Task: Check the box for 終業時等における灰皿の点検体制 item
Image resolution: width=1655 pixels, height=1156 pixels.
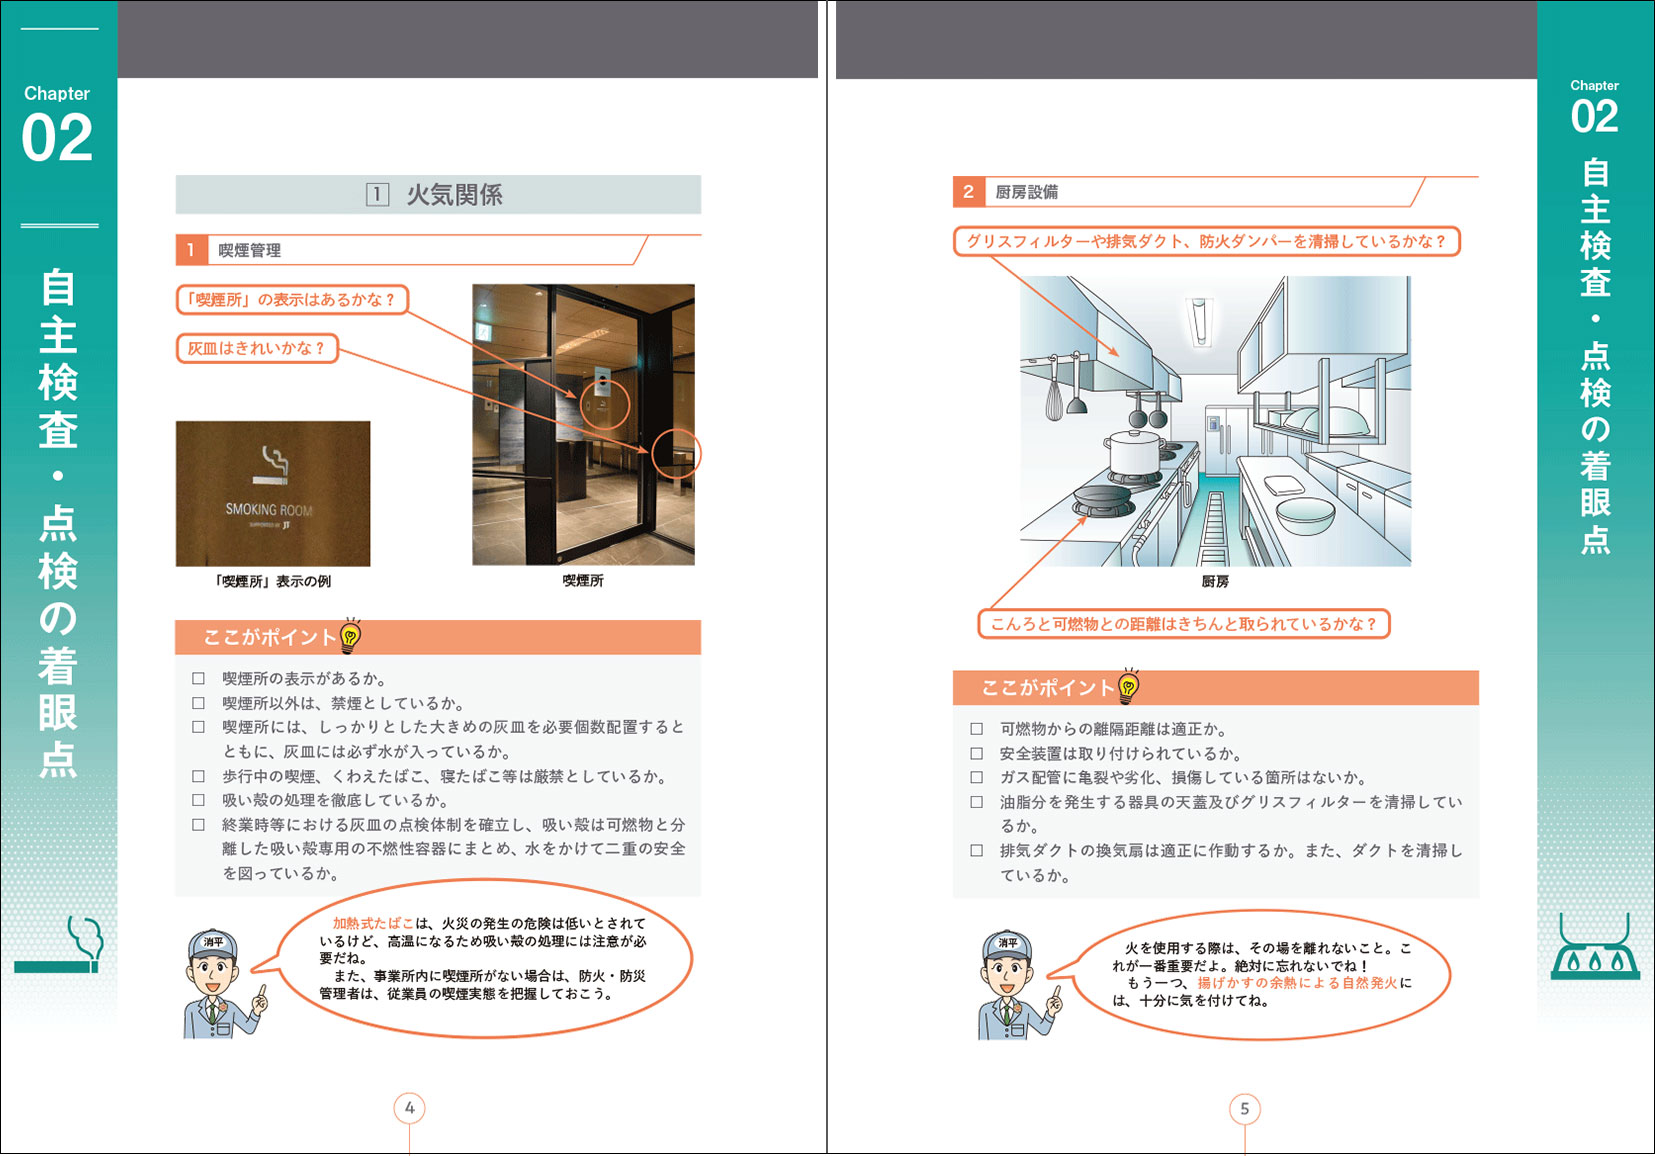Action: click(x=198, y=825)
